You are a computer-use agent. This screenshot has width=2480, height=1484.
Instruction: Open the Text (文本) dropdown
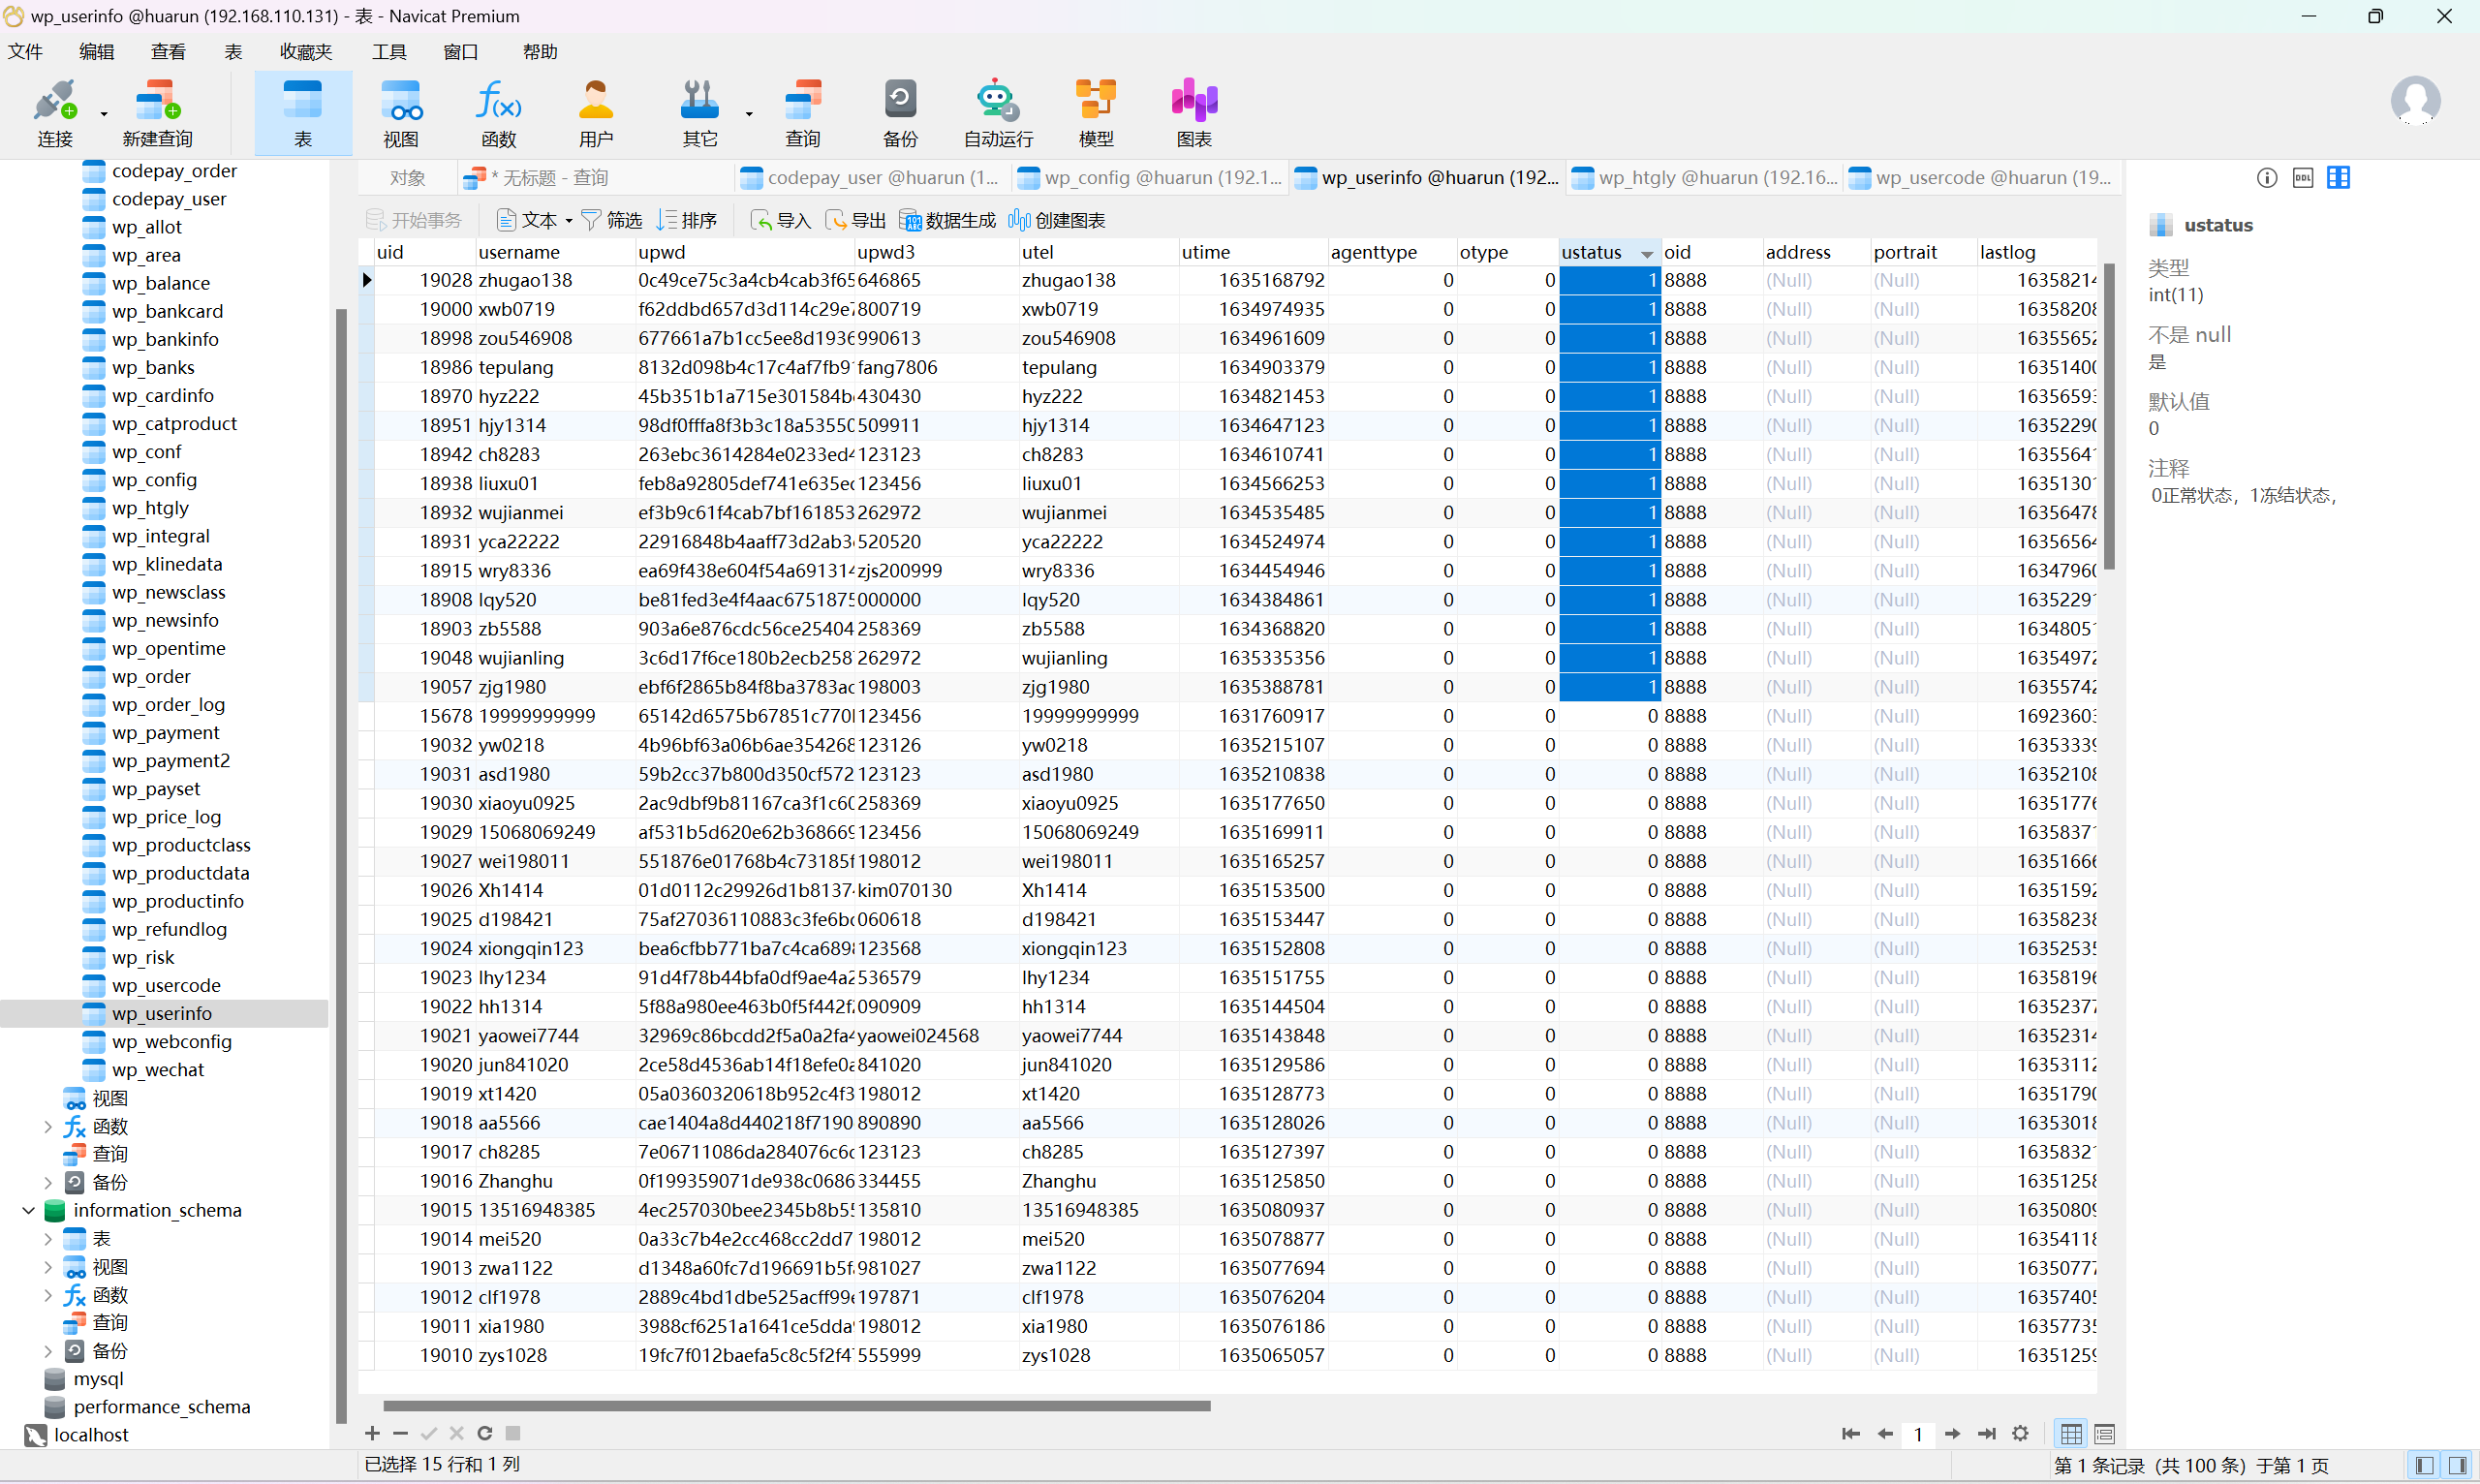534,220
